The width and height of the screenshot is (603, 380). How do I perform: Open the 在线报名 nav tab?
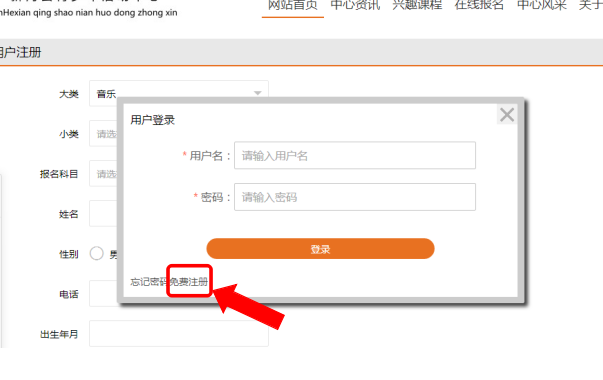[479, 5]
